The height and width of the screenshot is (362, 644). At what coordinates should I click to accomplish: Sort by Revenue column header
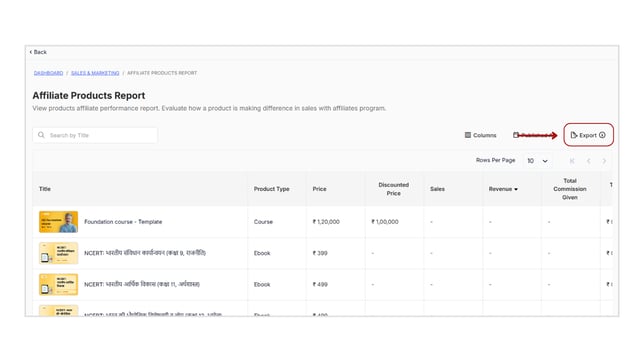[503, 189]
